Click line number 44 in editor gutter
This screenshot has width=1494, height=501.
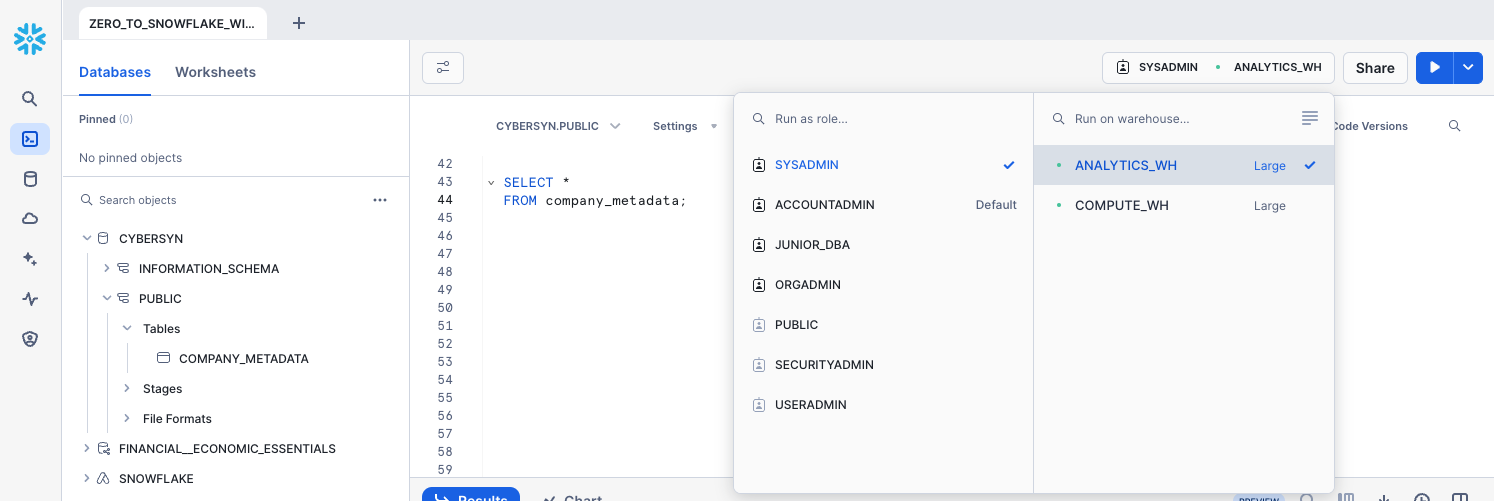tap(445, 200)
